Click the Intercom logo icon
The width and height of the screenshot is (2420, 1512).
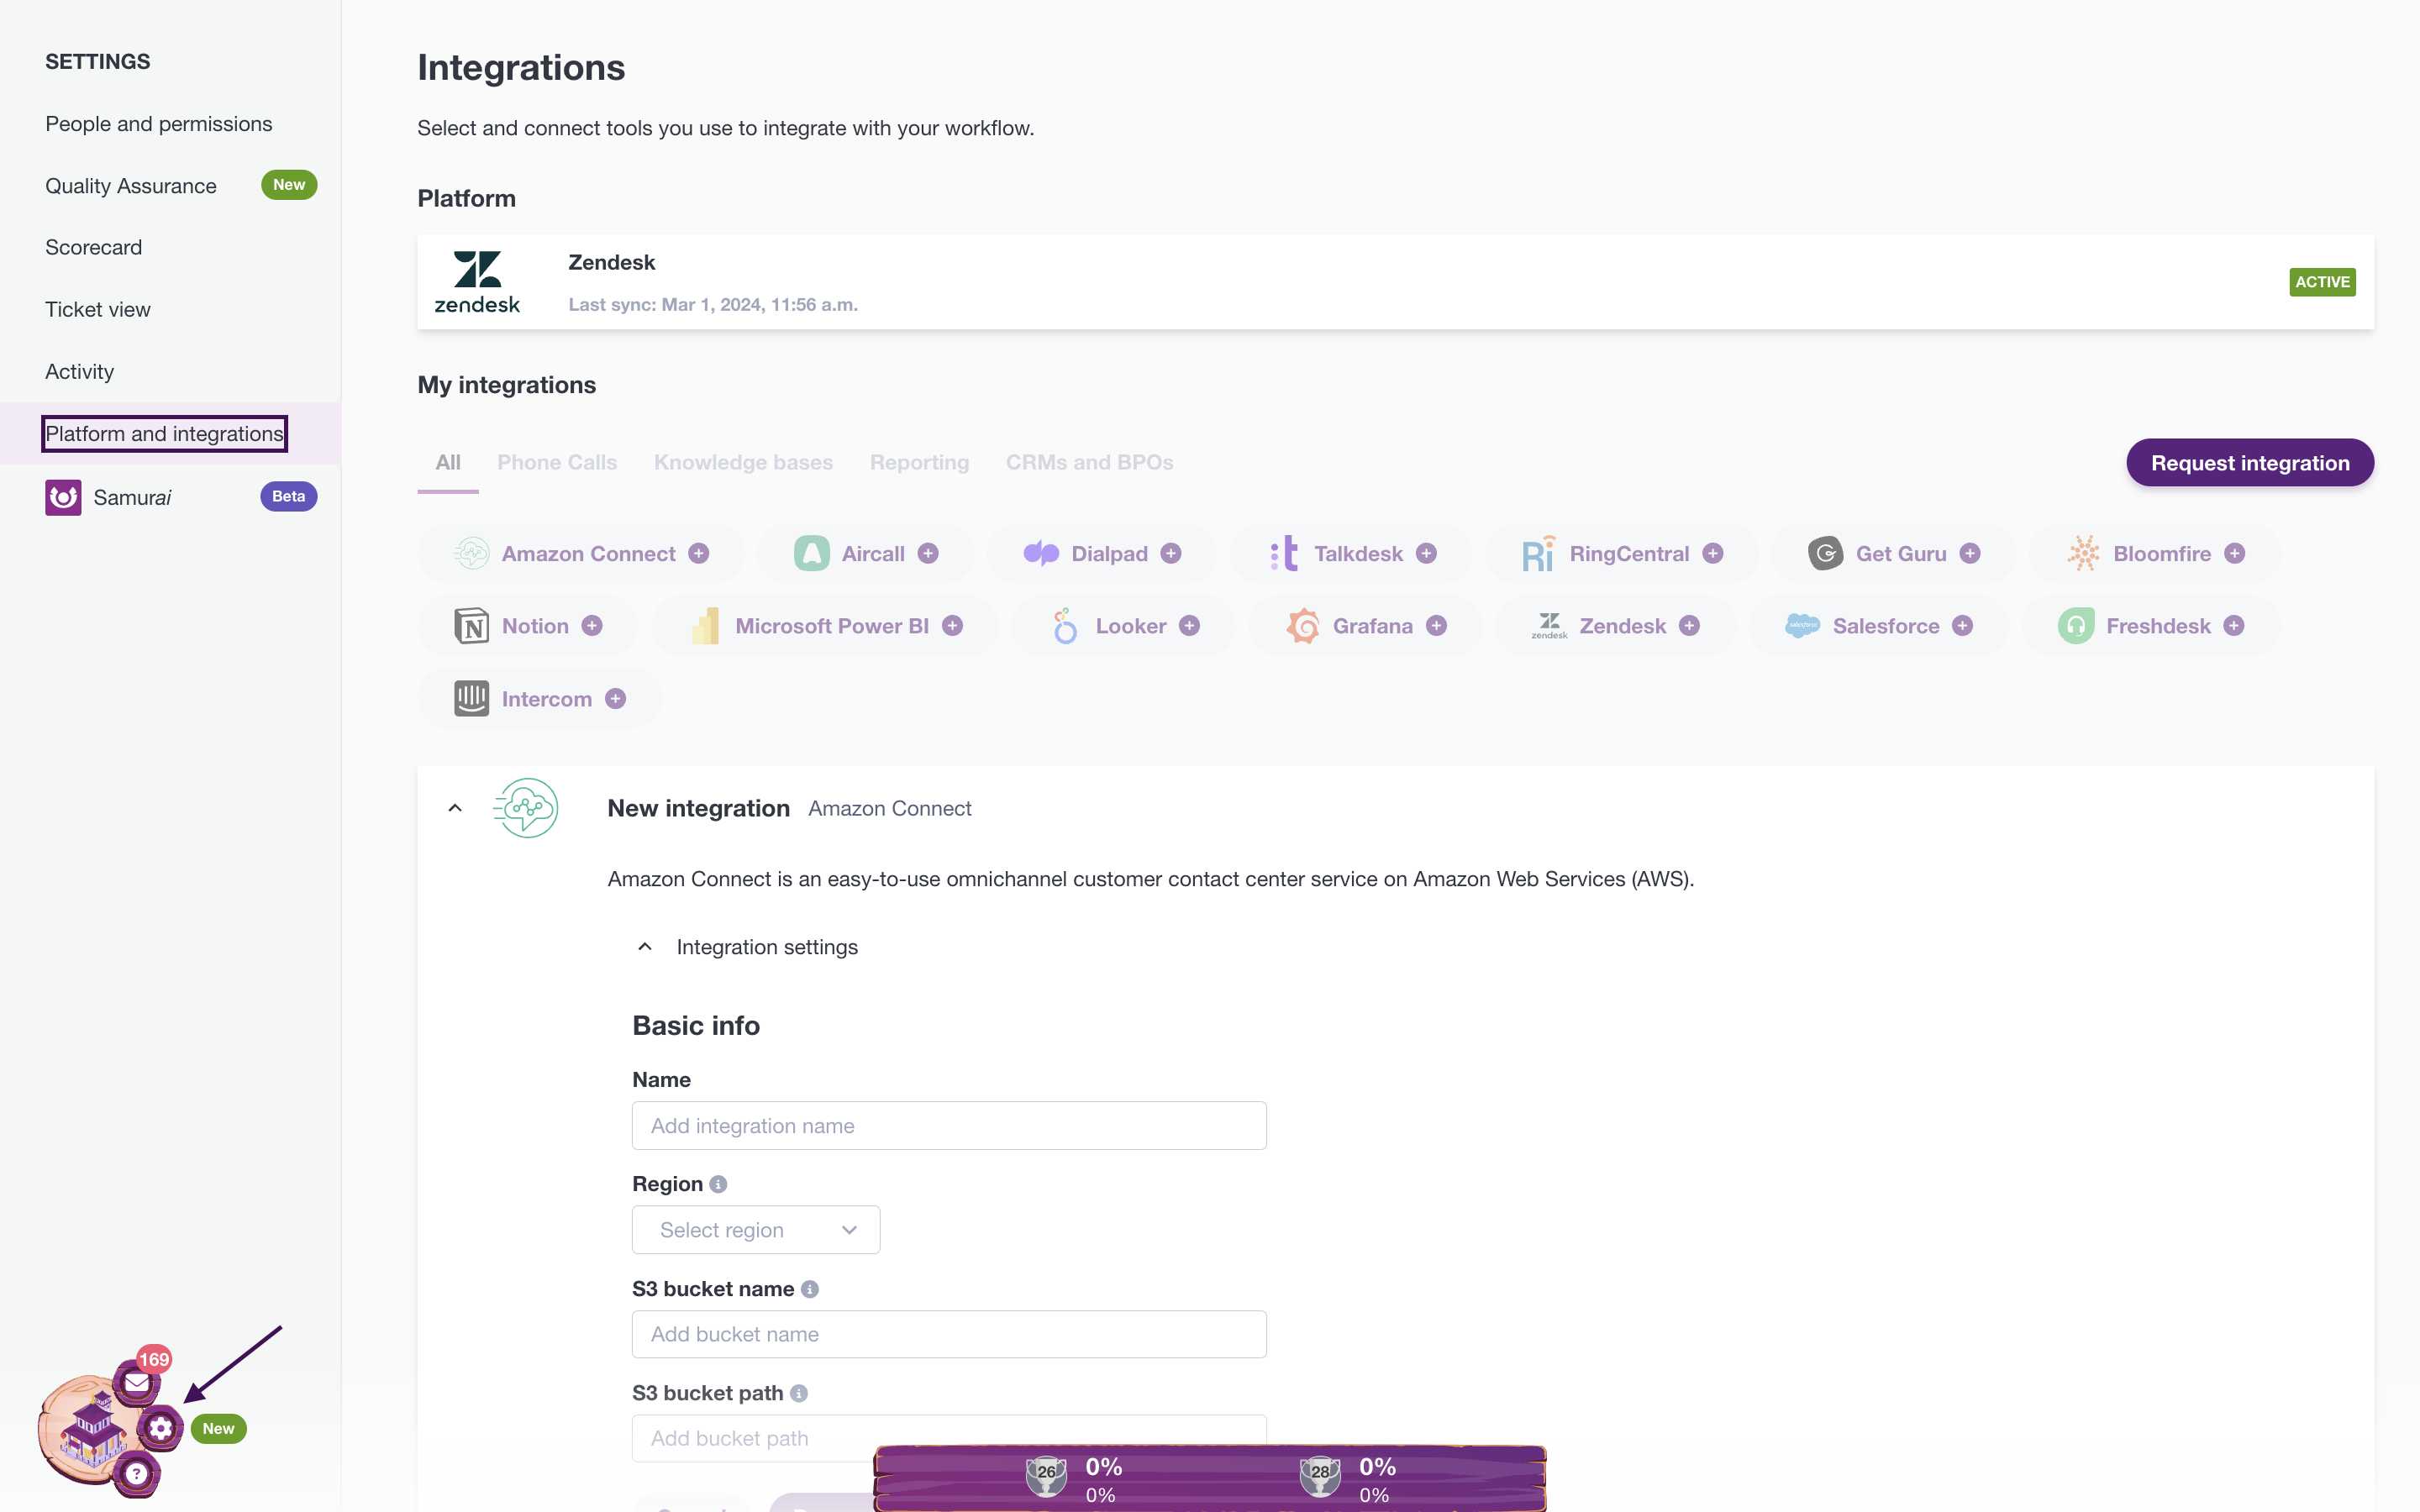pos(471,698)
